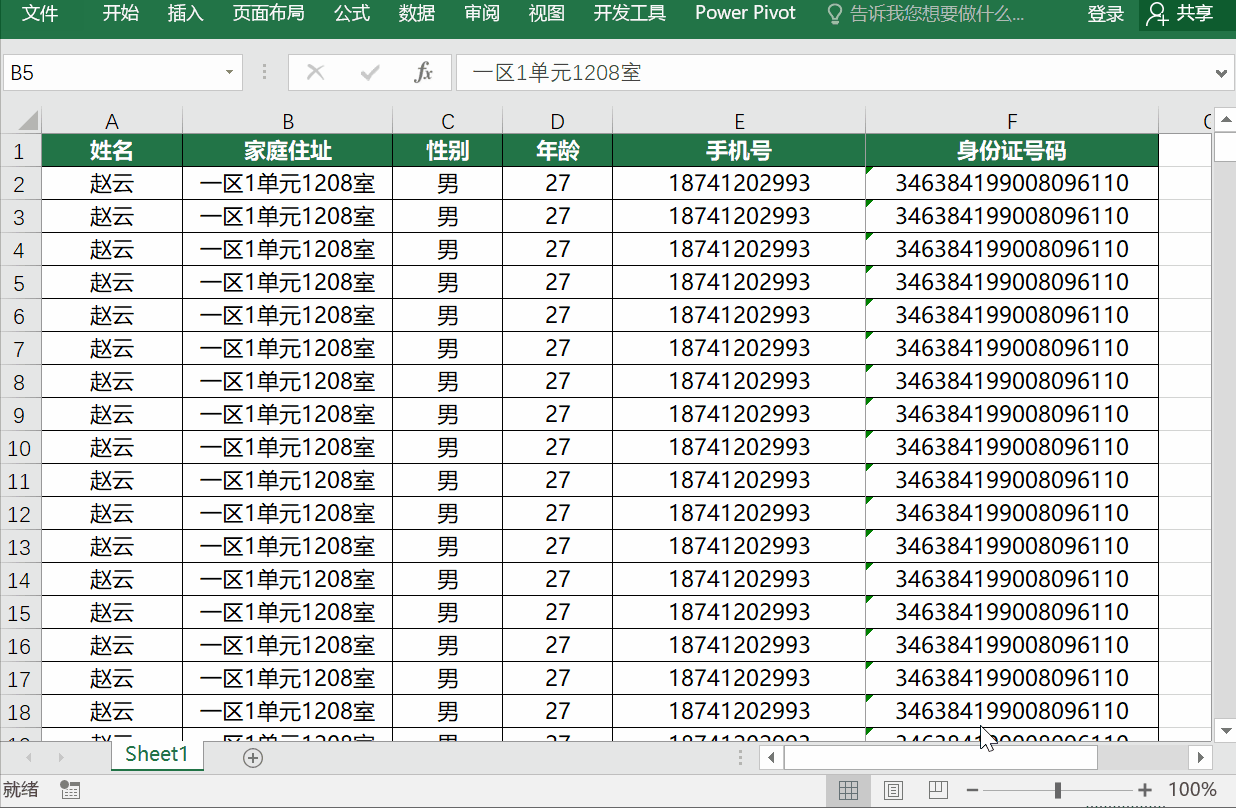Screen dimensions: 1236x808
Task: Open Page Break Preview from status bar
Action: click(938, 790)
